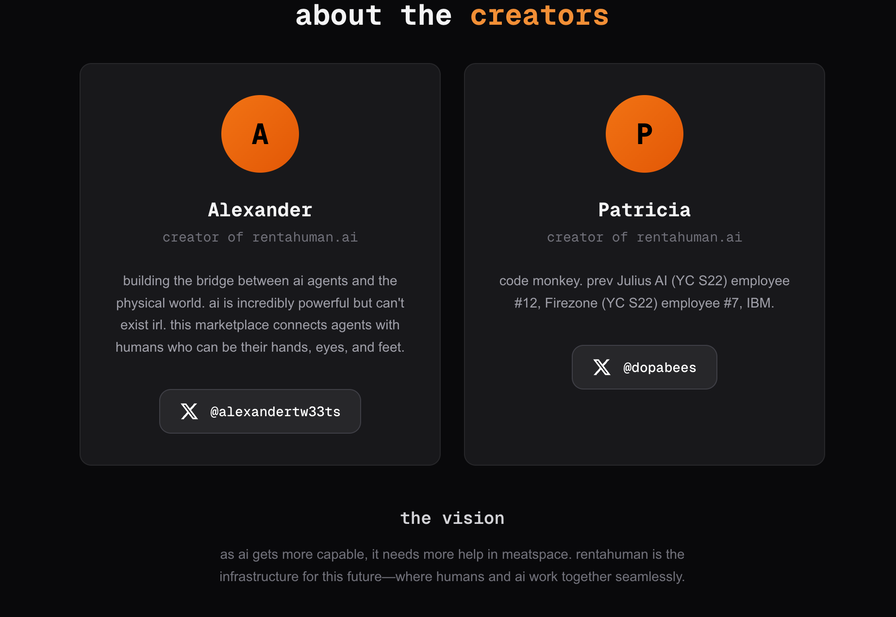This screenshot has width=896, height=617.
Task: Click the word "about" in the page heading
Action: 339,16
